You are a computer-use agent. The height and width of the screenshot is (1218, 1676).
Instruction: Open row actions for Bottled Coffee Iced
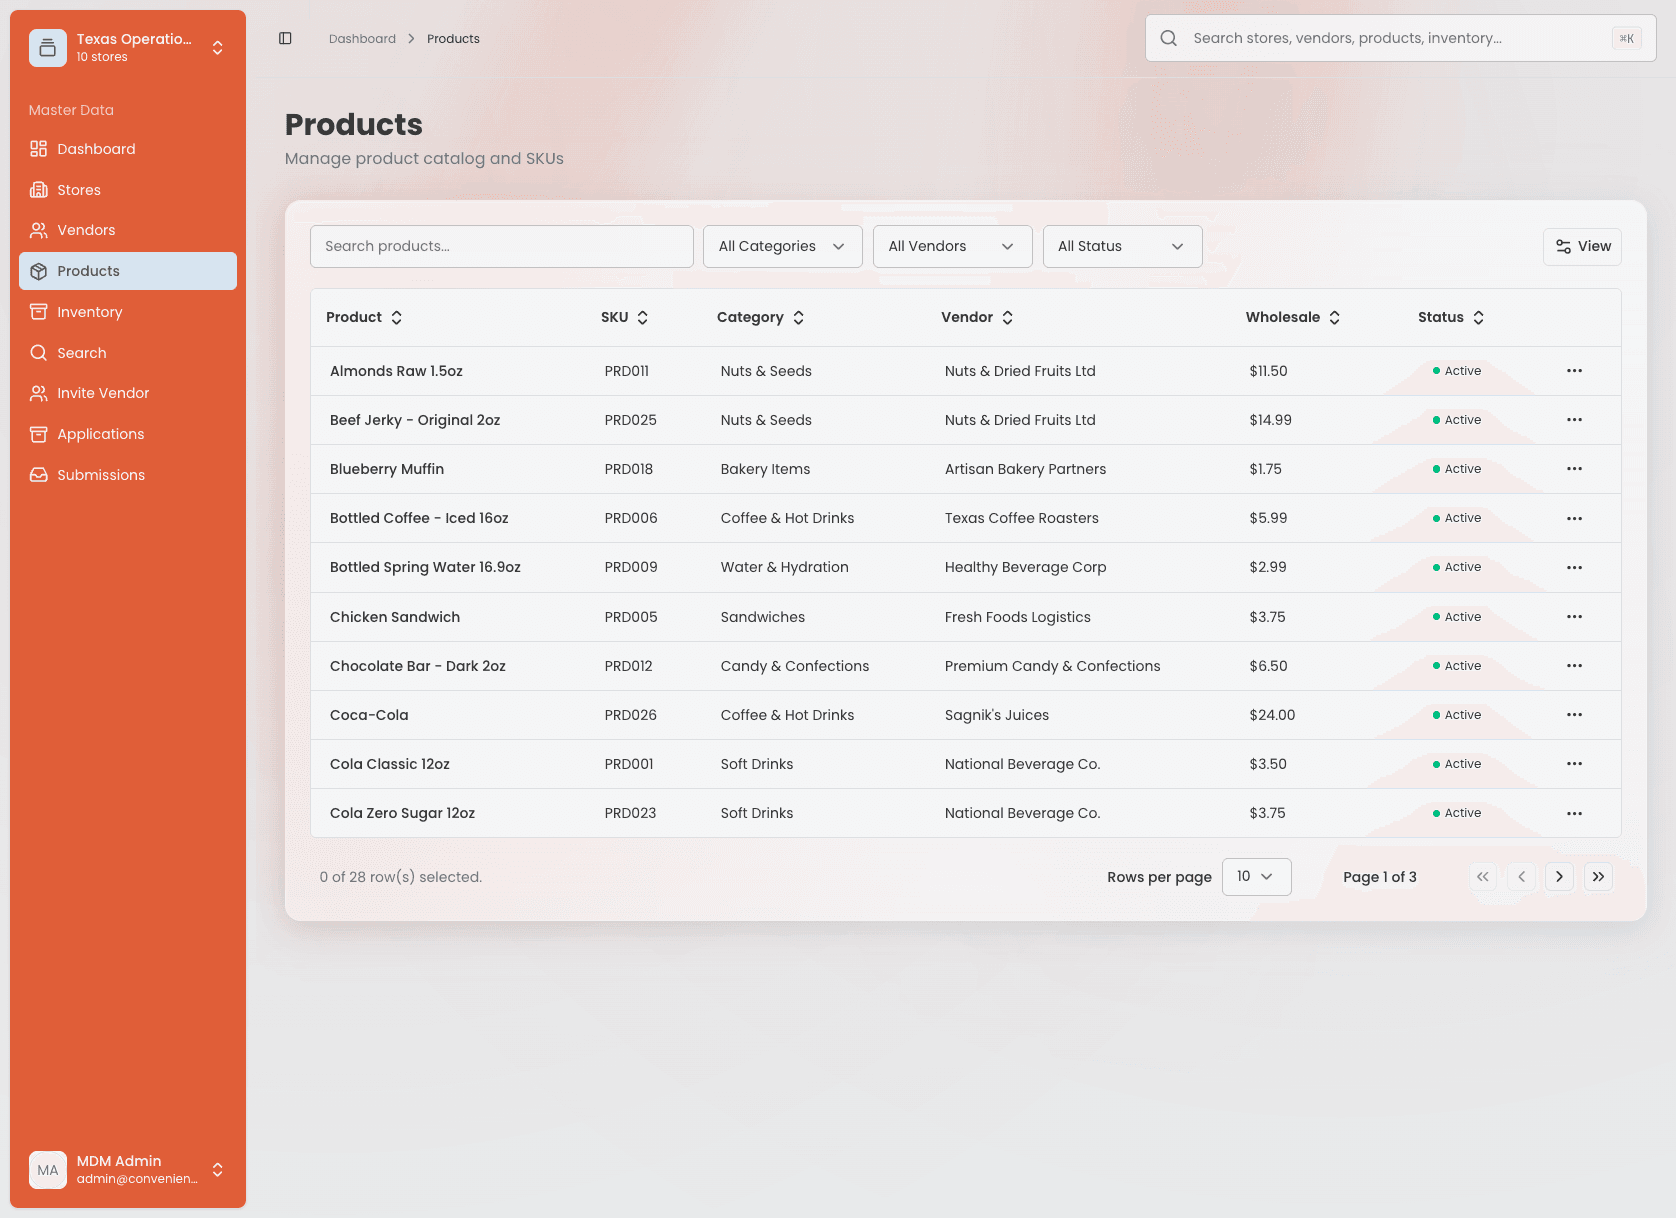[x=1574, y=518]
